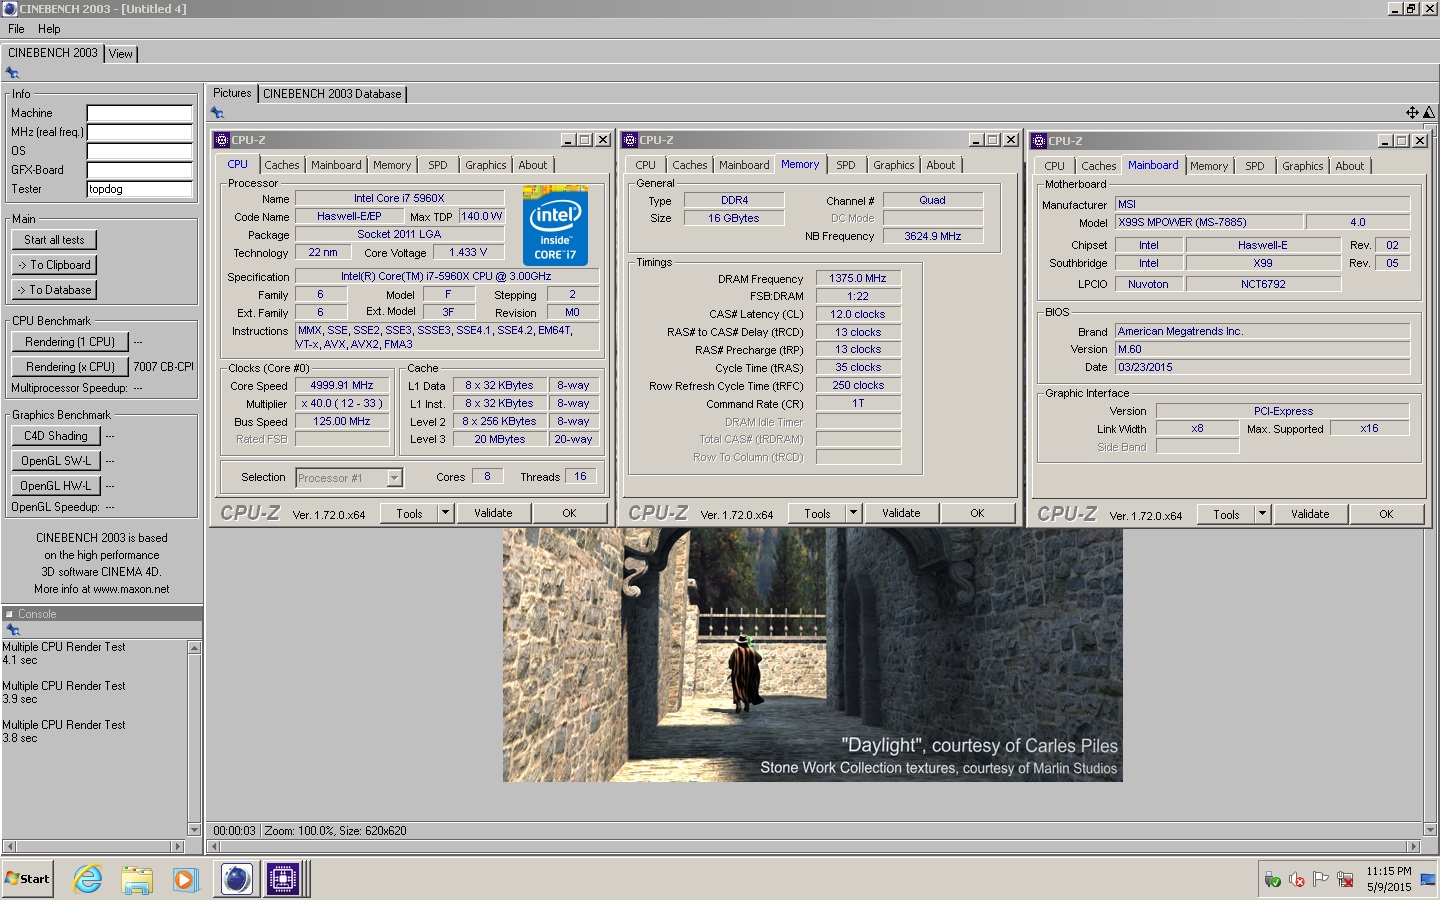Click the Memory CPU-Z window title icon
Viewport: 1440px width, 900px height.
(x=630, y=140)
